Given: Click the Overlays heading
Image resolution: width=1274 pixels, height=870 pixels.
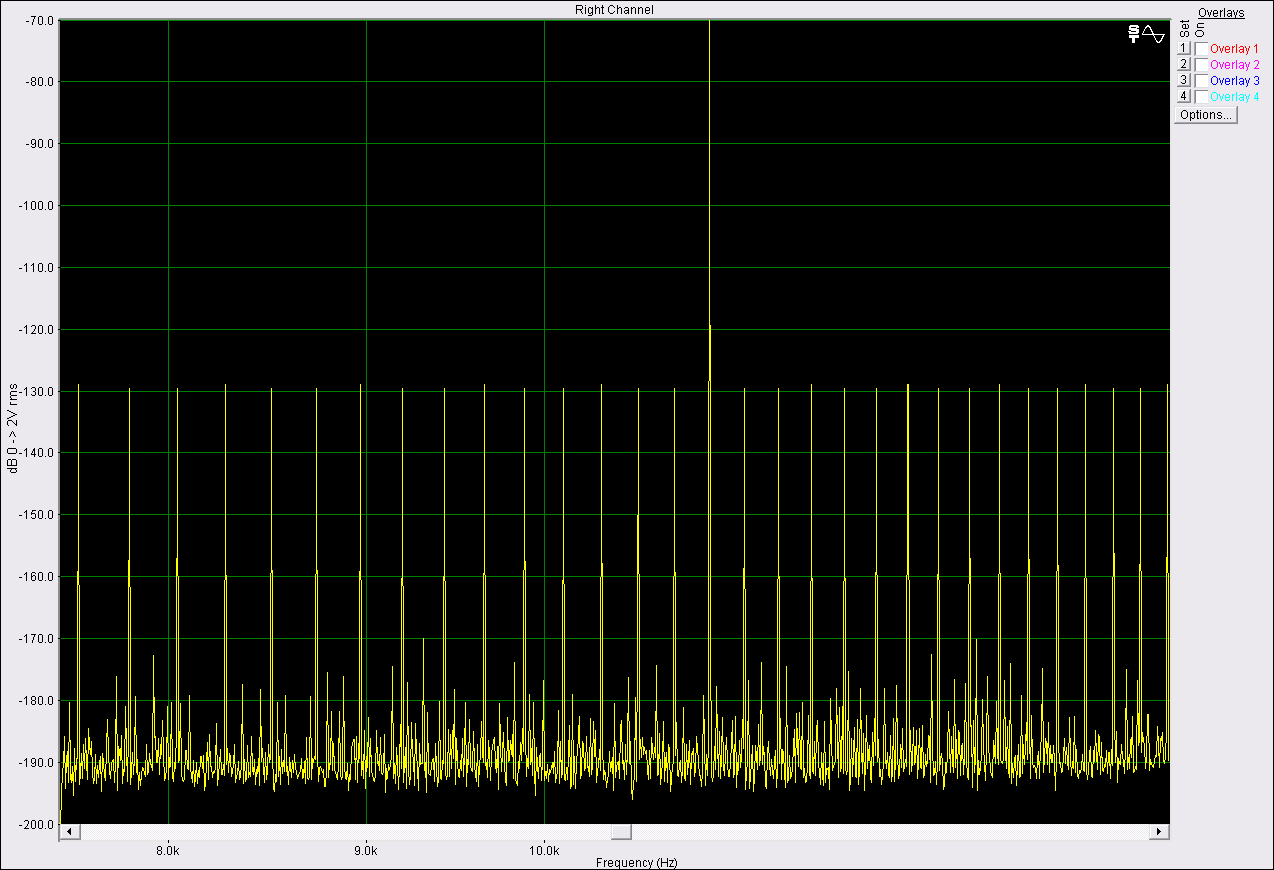Looking at the screenshot, I should coord(1221,13).
